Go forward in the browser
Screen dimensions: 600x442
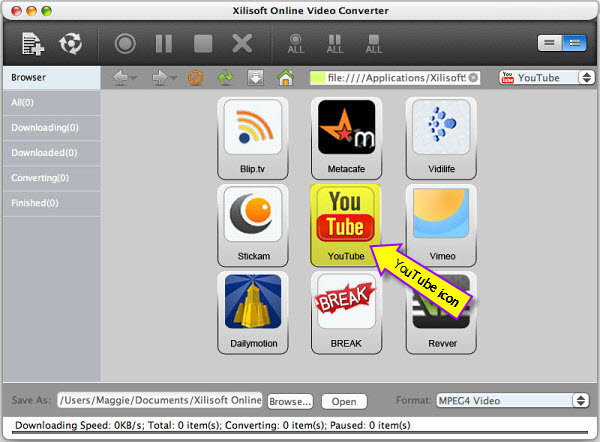(x=160, y=78)
